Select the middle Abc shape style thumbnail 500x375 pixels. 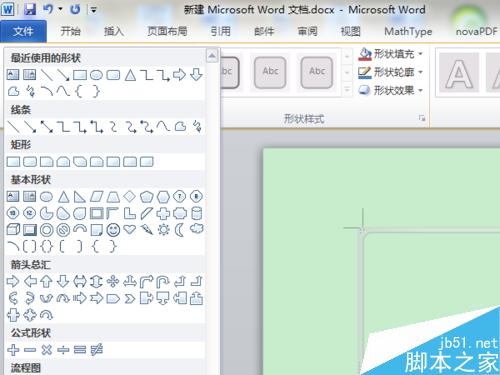click(270, 72)
